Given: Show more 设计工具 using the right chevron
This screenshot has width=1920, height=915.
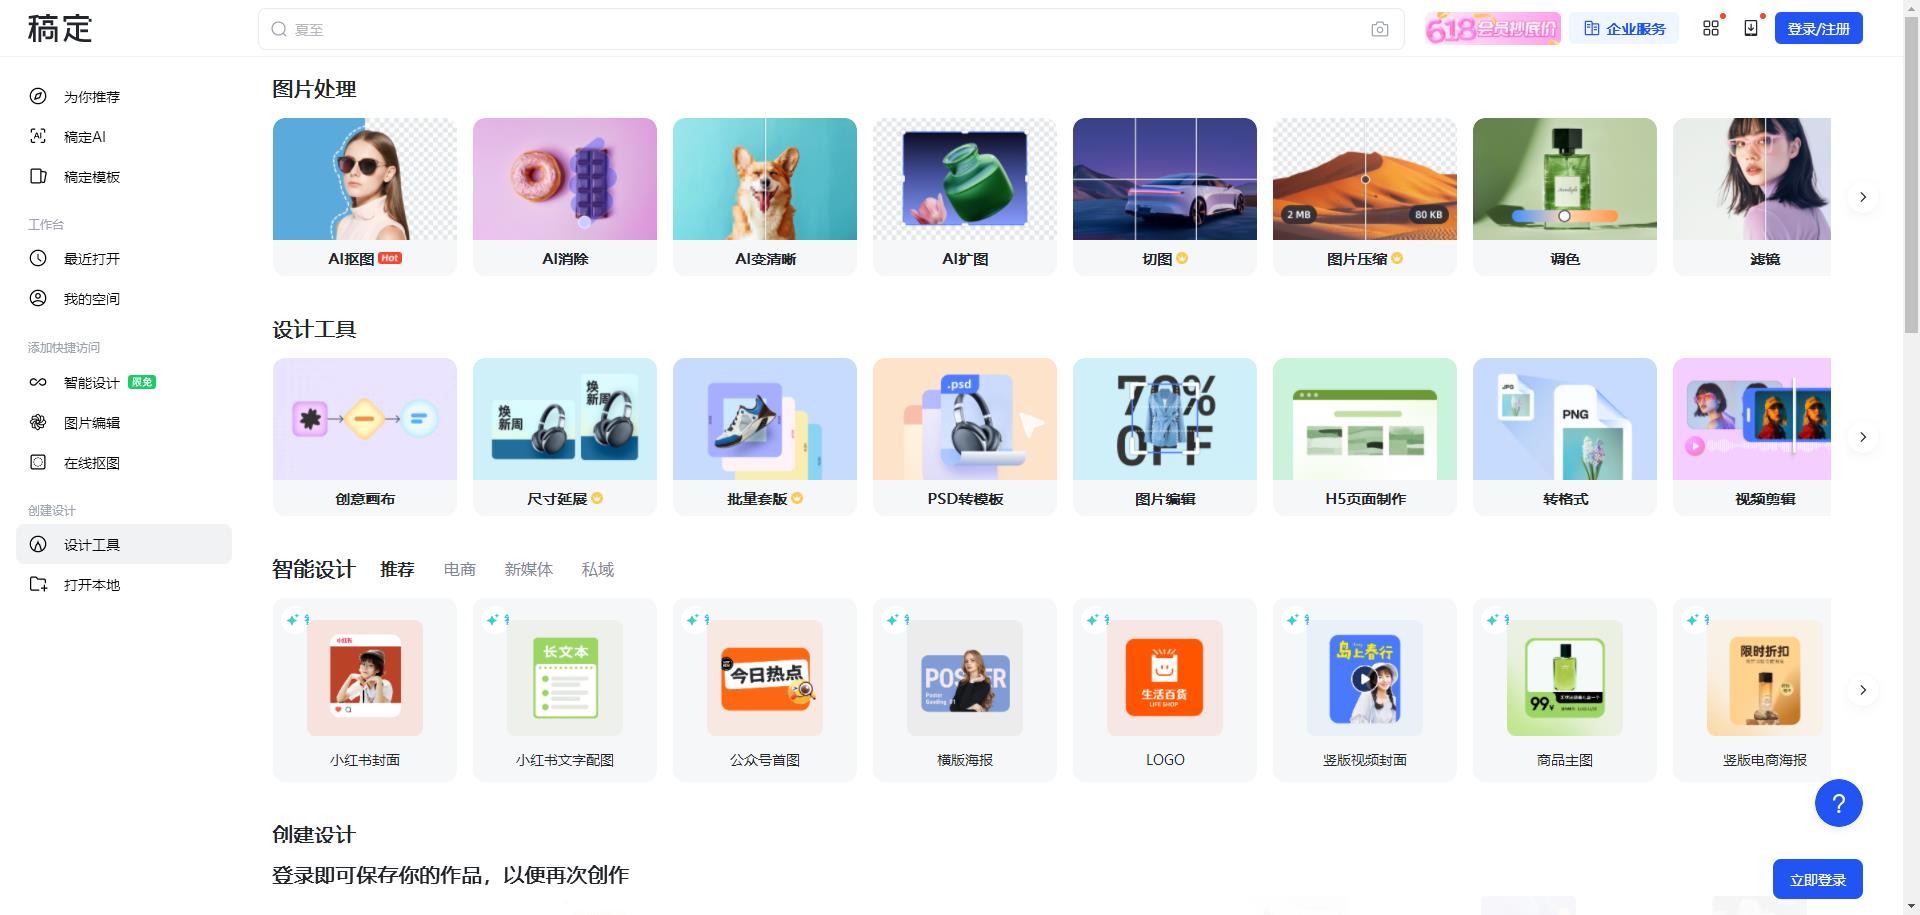Looking at the screenshot, I should click(x=1862, y=437).
